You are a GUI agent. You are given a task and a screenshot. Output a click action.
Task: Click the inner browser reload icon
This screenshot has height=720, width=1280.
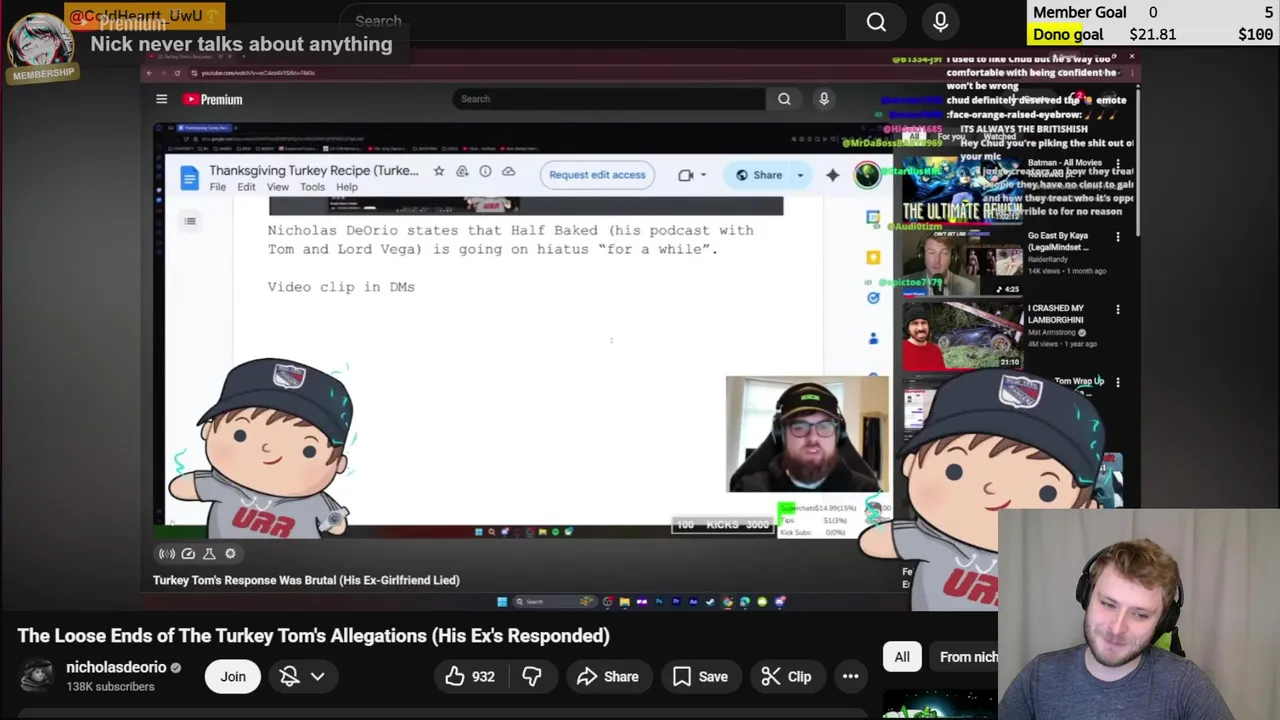click(x=177, y=73)
